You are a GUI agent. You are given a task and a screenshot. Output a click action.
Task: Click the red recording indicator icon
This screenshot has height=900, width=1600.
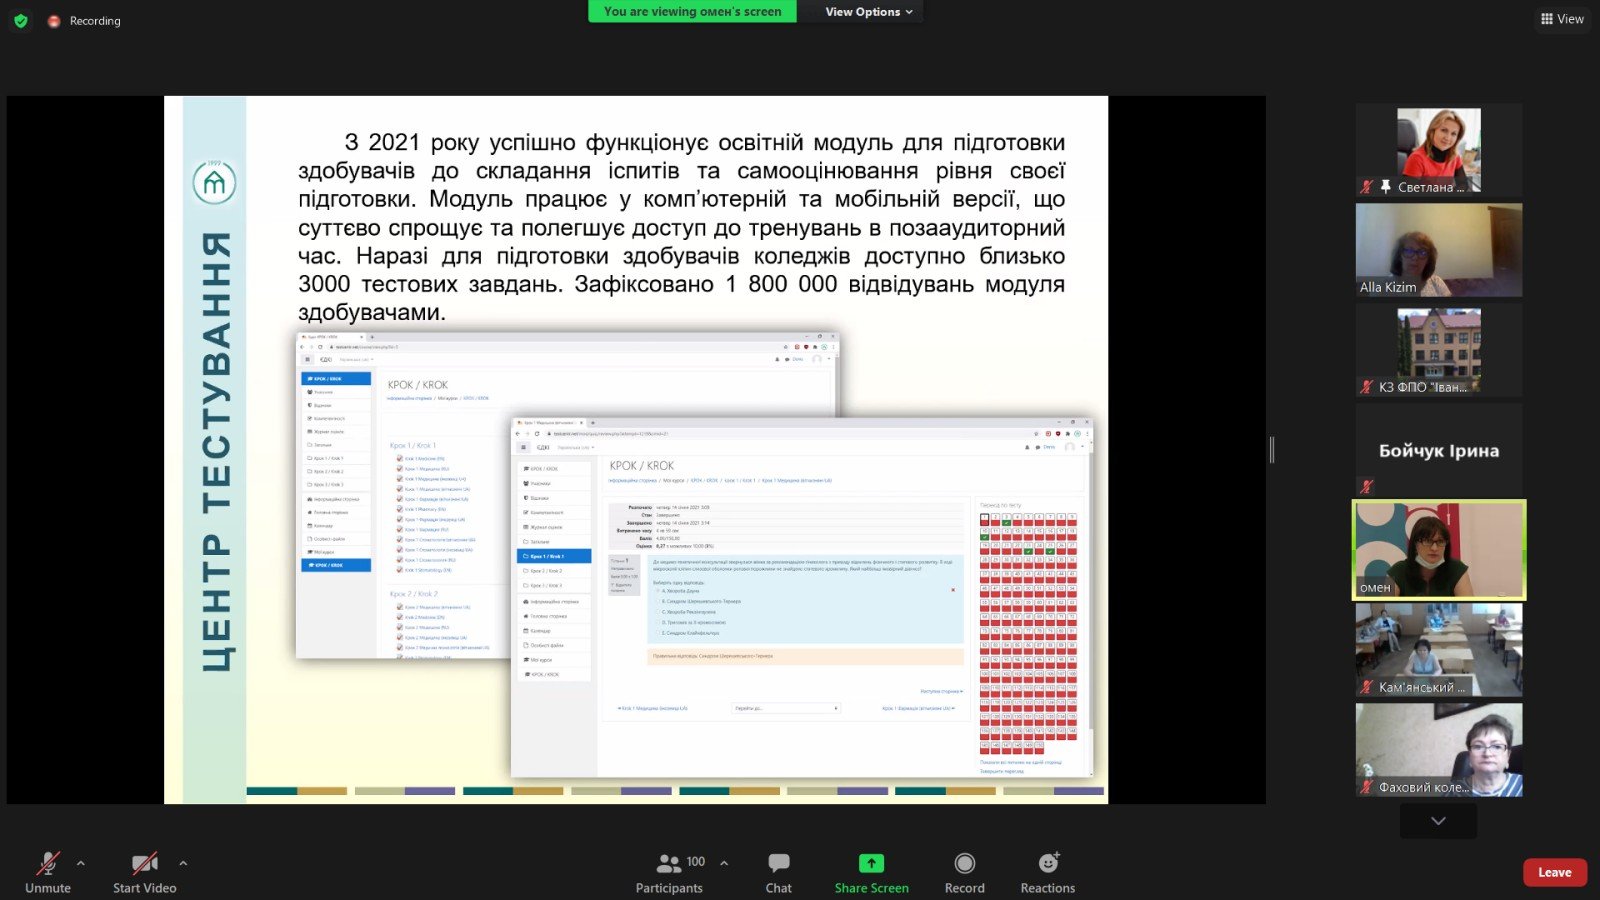54,21
